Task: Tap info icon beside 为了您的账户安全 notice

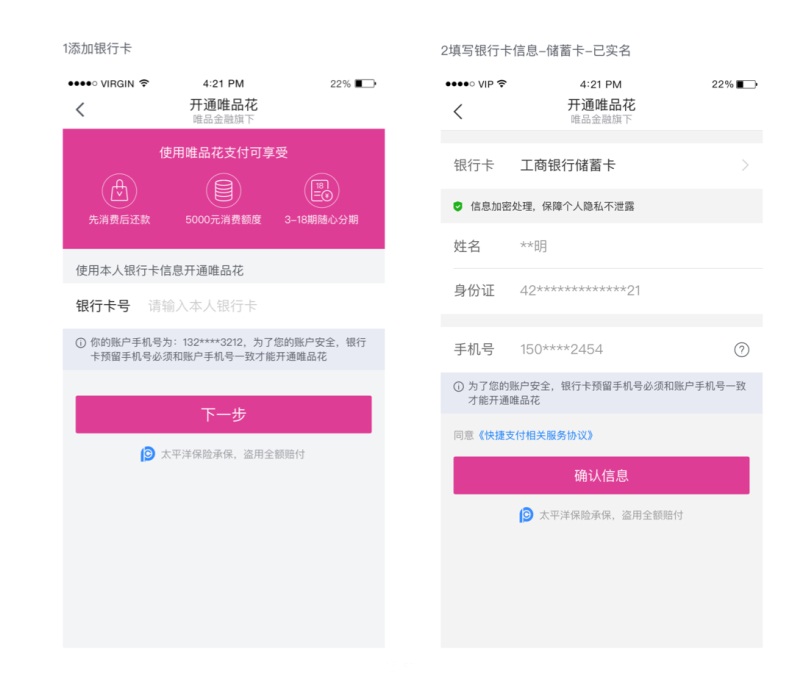Action: tap(459, 386)
